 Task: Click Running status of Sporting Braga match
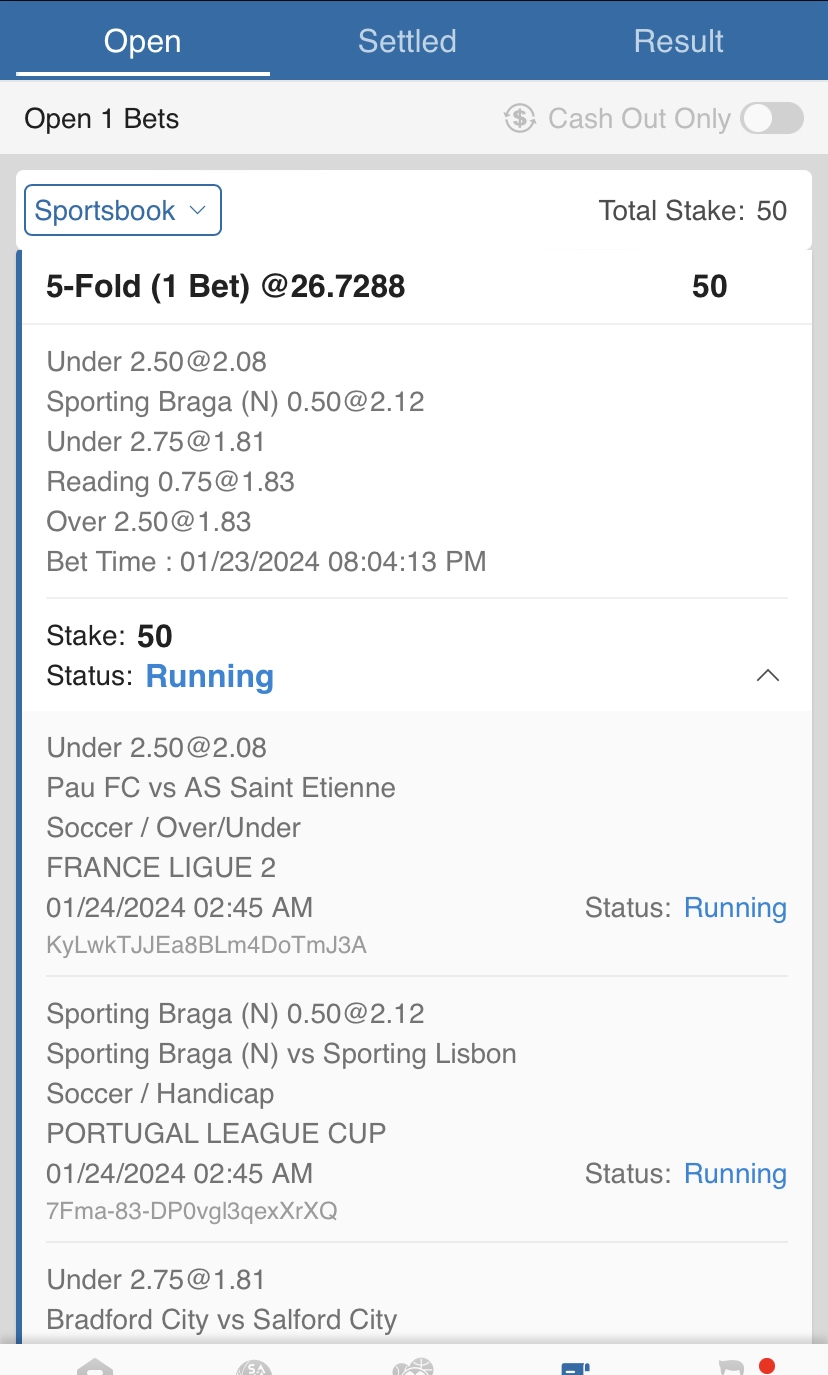tap(735, 1174)
